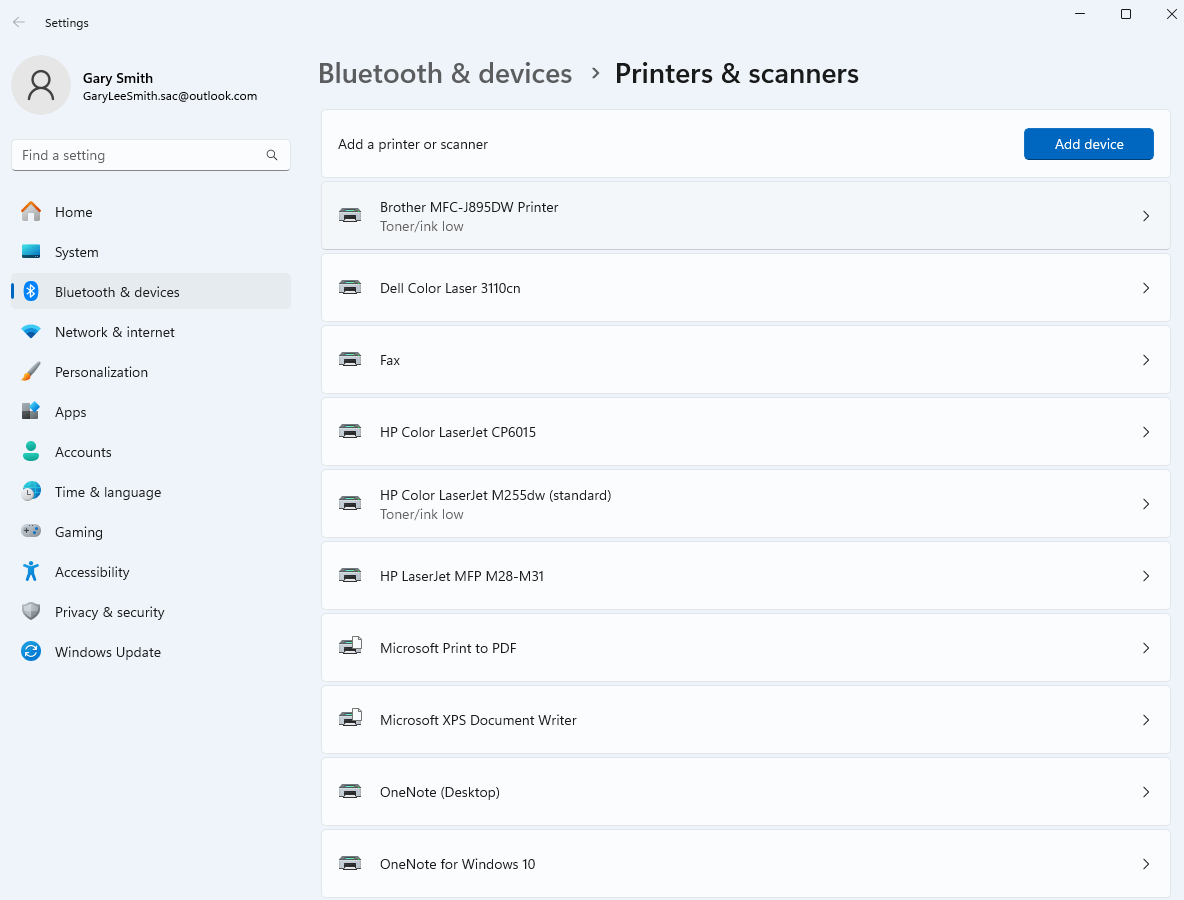Select the Apps section

click(70, 412)
